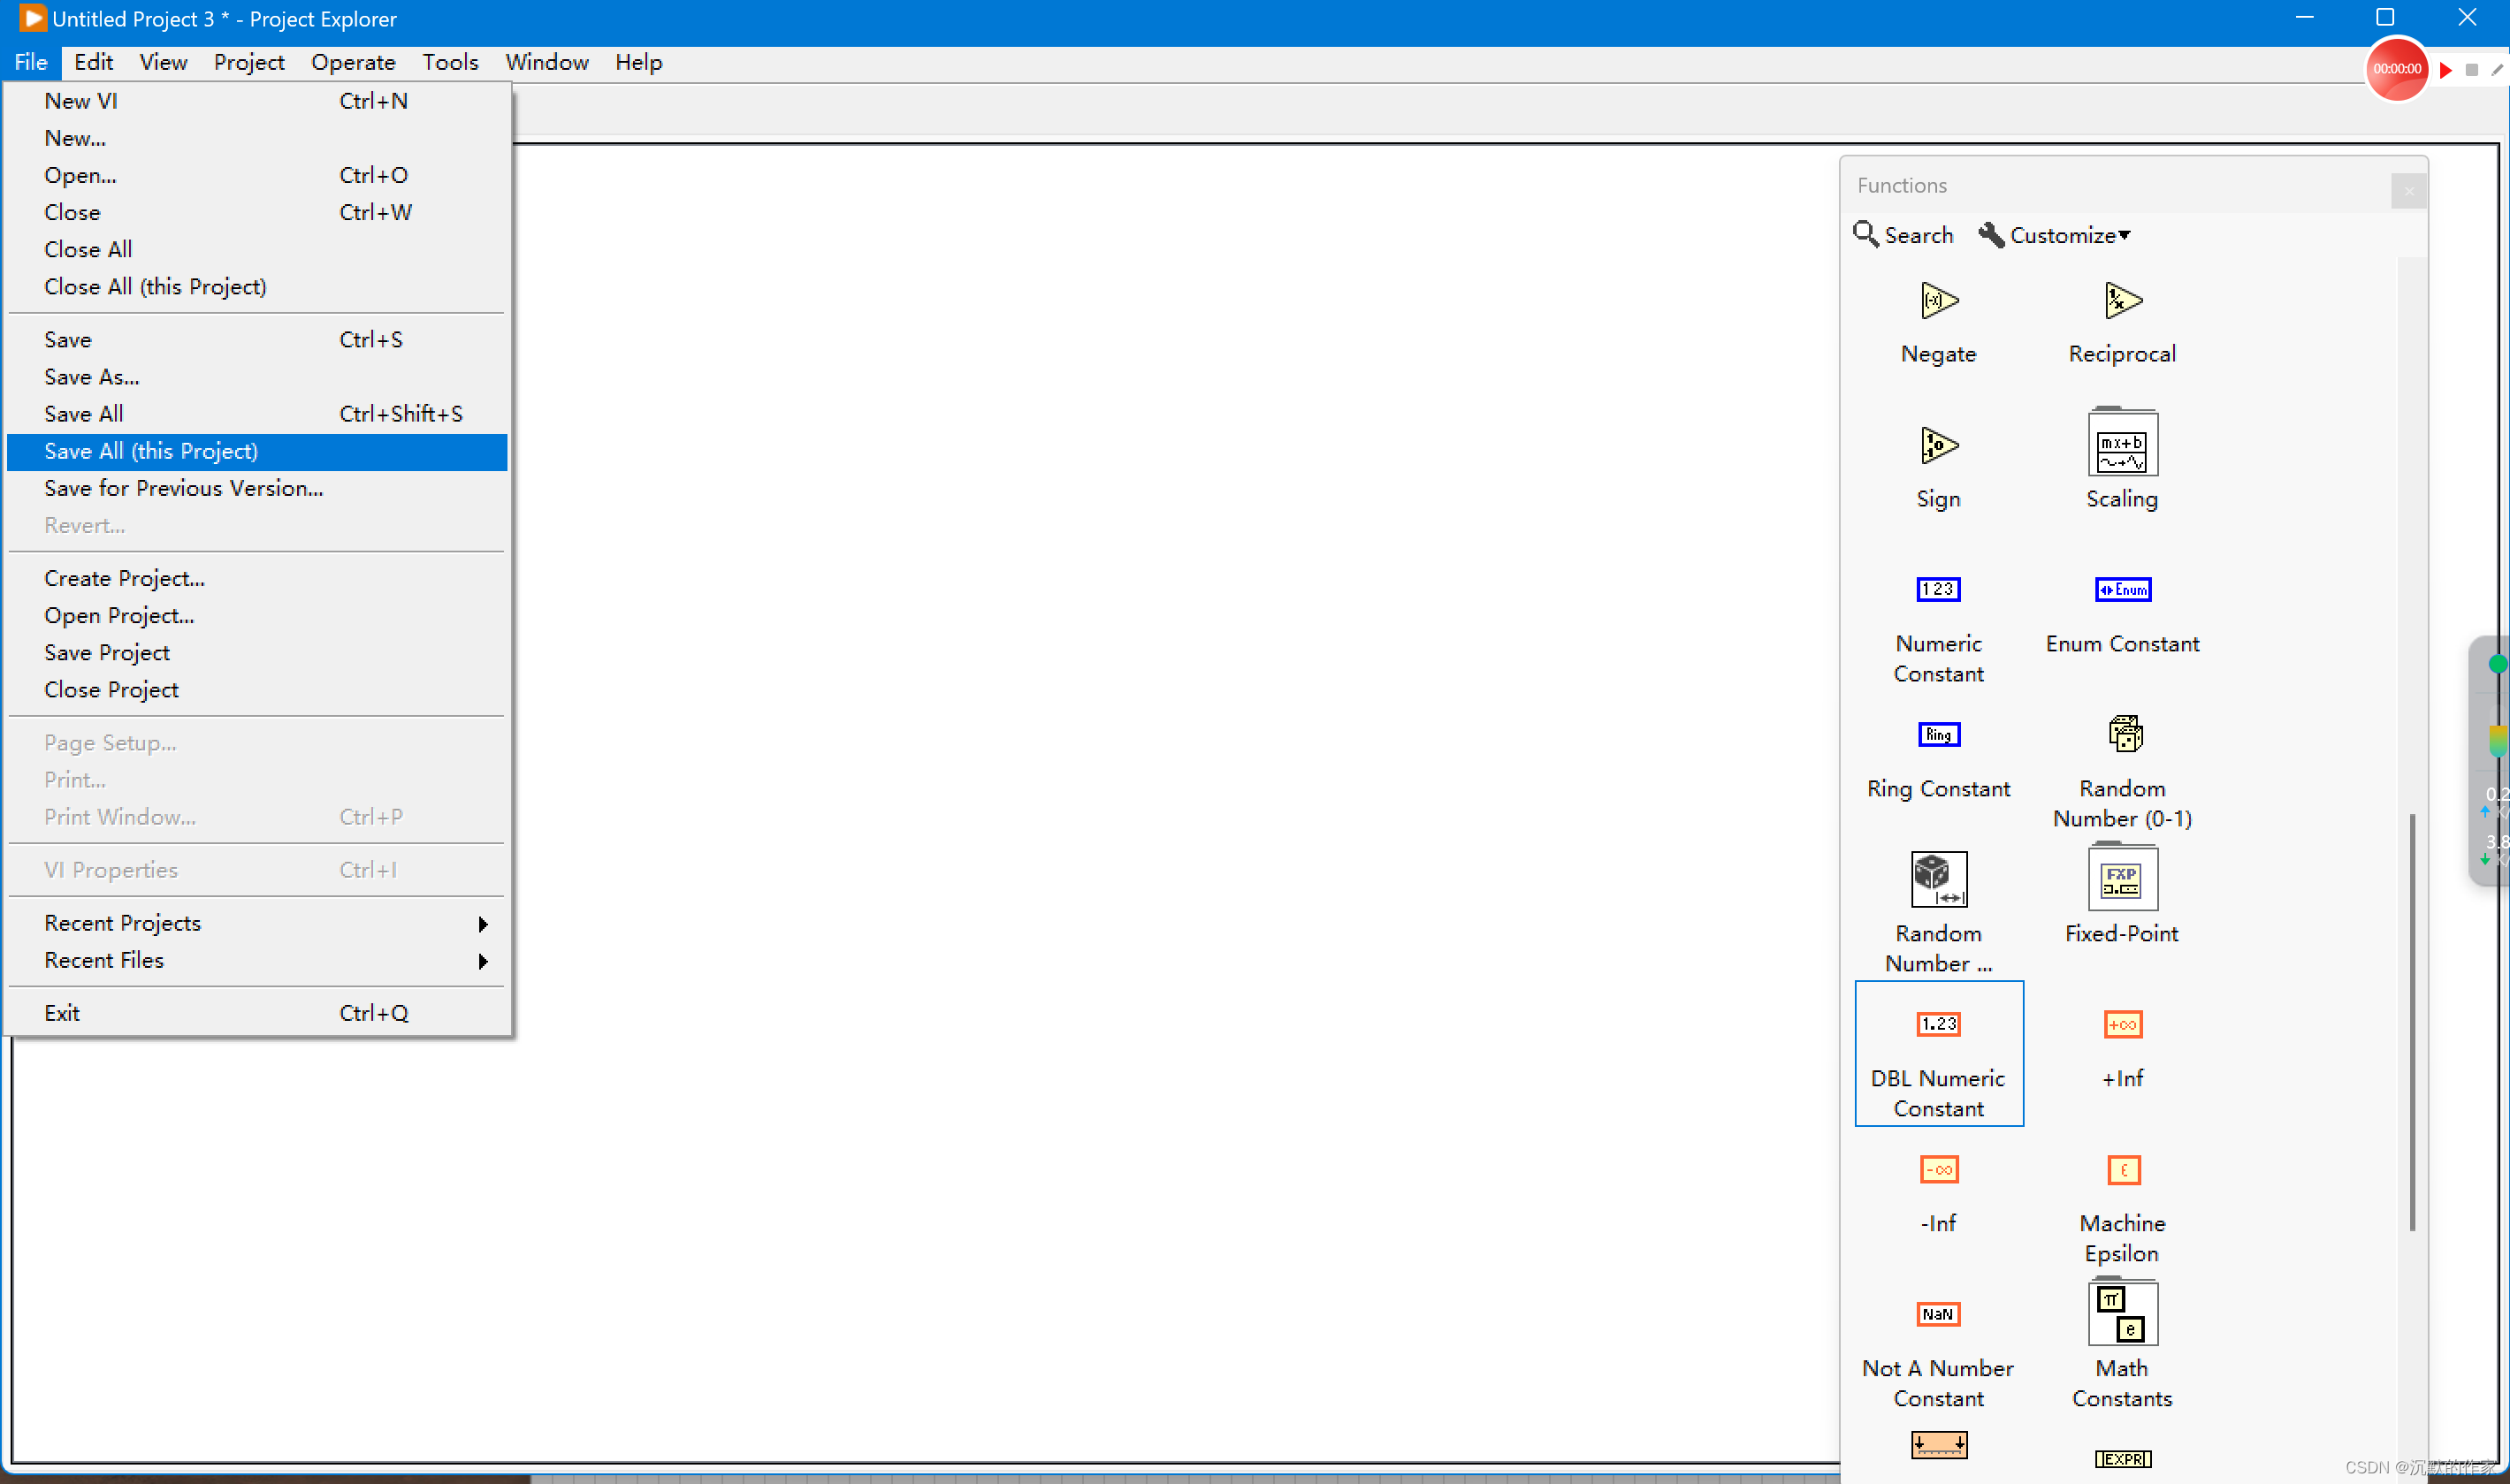This screenshot has width=2510, height=1484.
Task: Minimize the Project Explorer window
Action: pyautogui.click(x=2305, y=17)
